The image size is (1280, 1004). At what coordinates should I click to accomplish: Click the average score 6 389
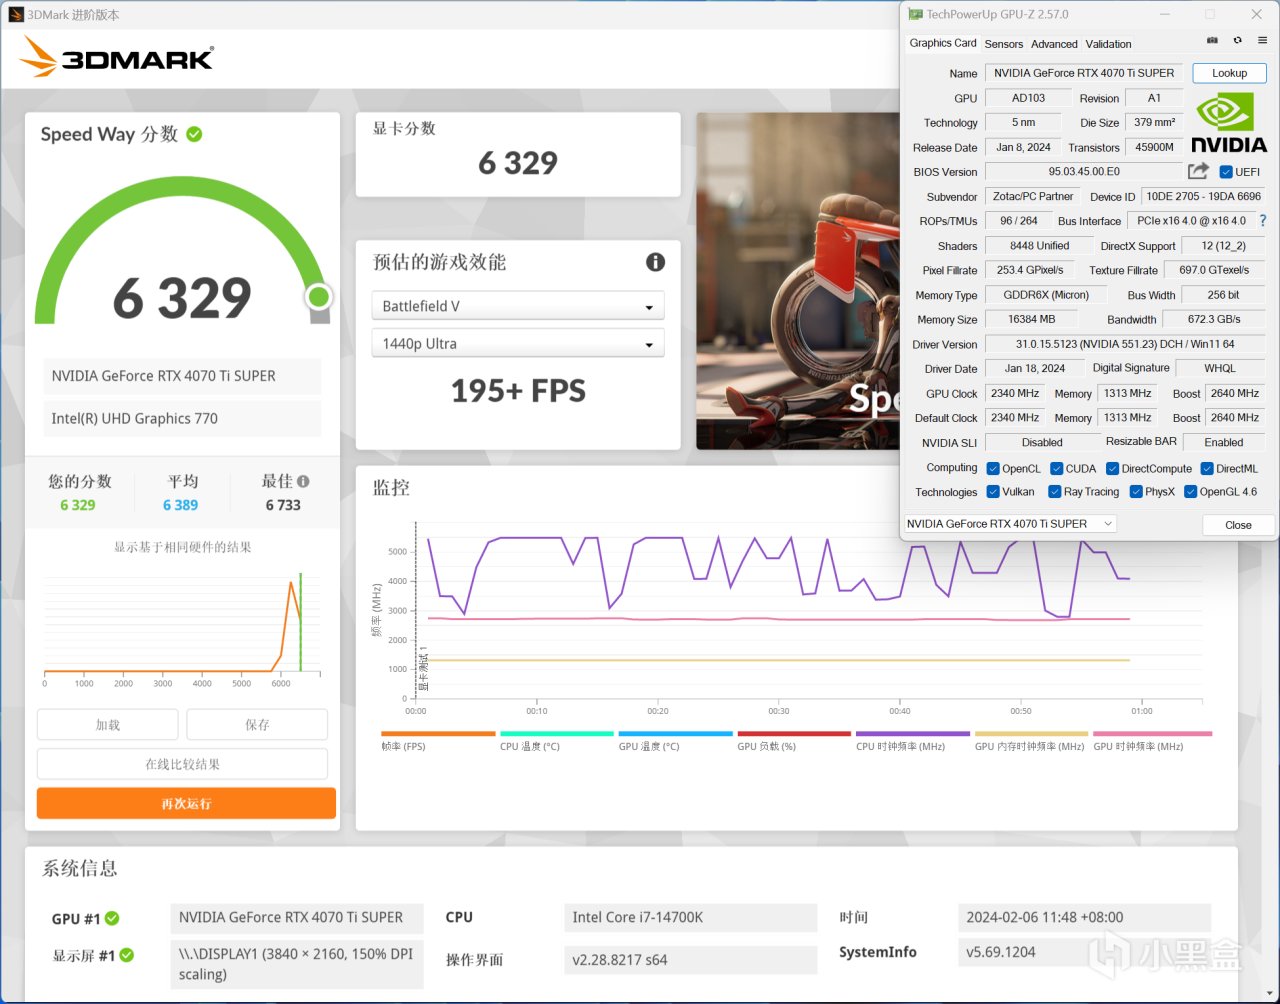[181, 505]
